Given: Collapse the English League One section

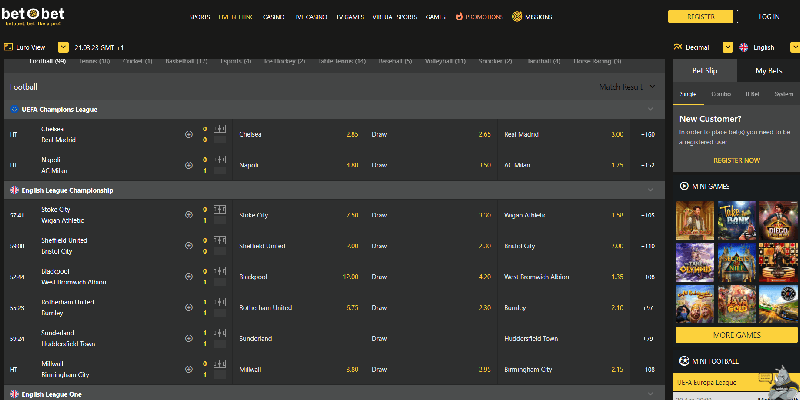Looking at the screenshot, I should [x=651, y=394].
